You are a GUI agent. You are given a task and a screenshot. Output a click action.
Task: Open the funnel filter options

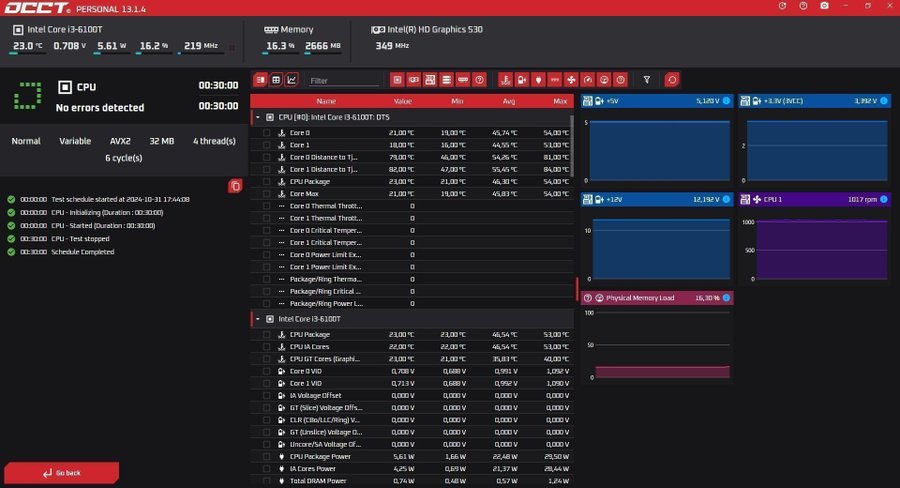(x=647, y=80)
